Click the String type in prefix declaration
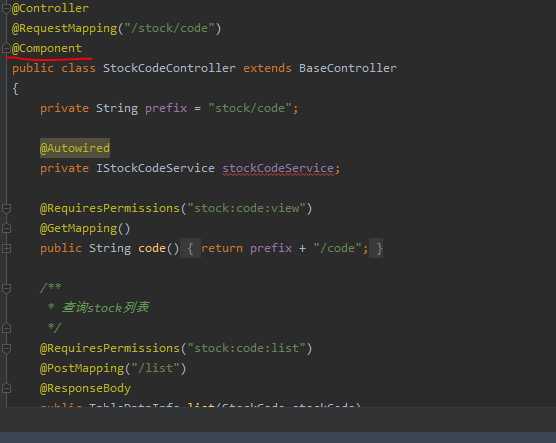The width and height of the screenshot is (556, 443). 117,108
